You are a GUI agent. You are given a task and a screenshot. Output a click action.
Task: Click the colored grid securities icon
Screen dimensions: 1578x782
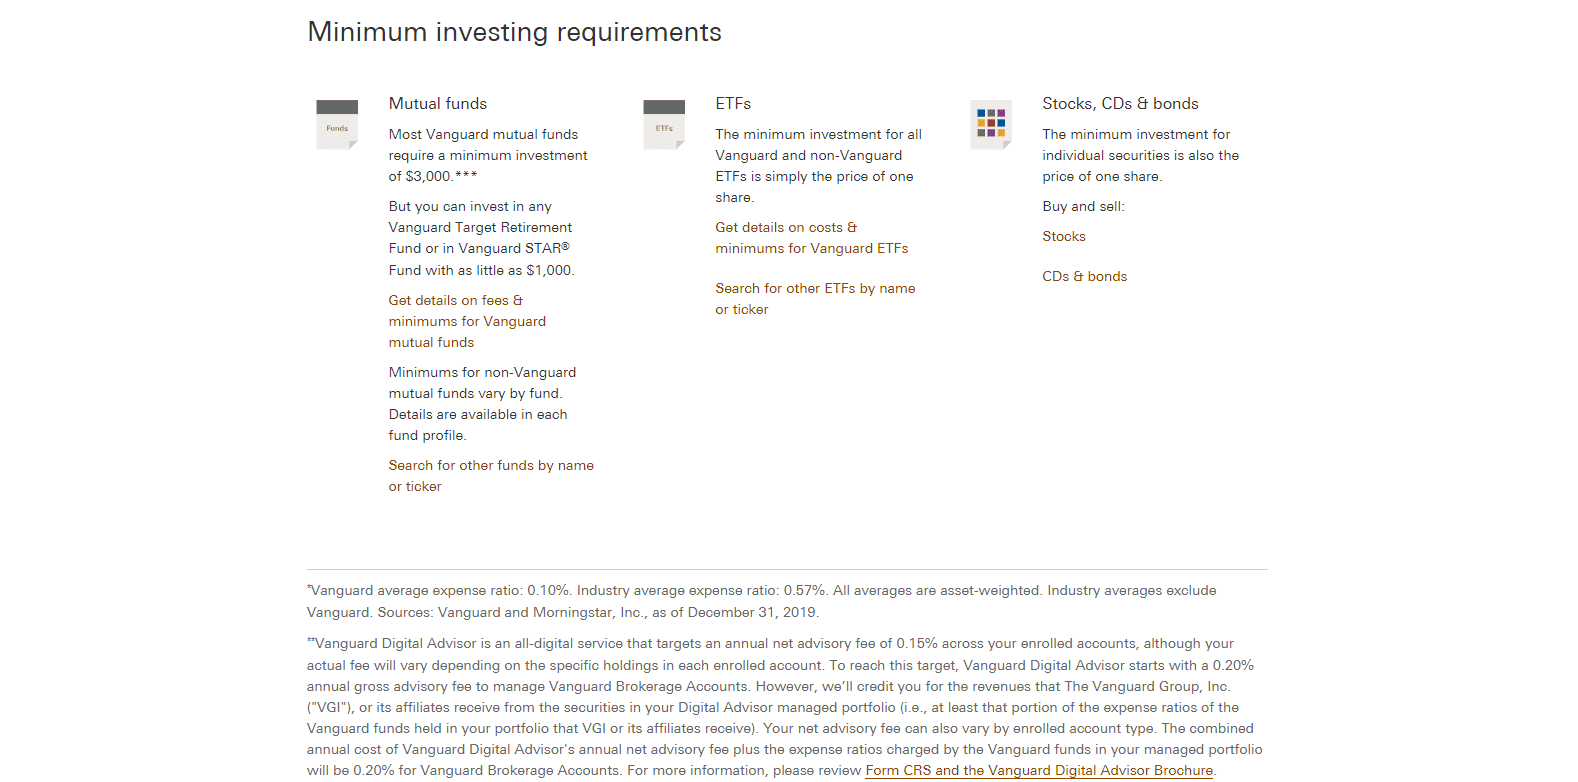click(991, 124)
